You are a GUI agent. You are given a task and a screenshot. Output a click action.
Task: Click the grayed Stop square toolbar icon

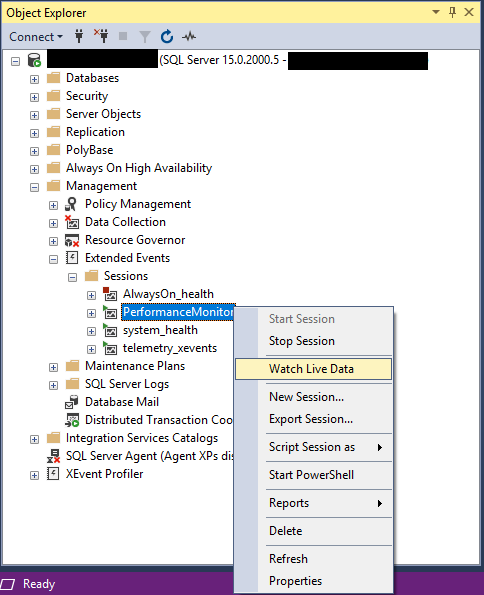[123, 36]
